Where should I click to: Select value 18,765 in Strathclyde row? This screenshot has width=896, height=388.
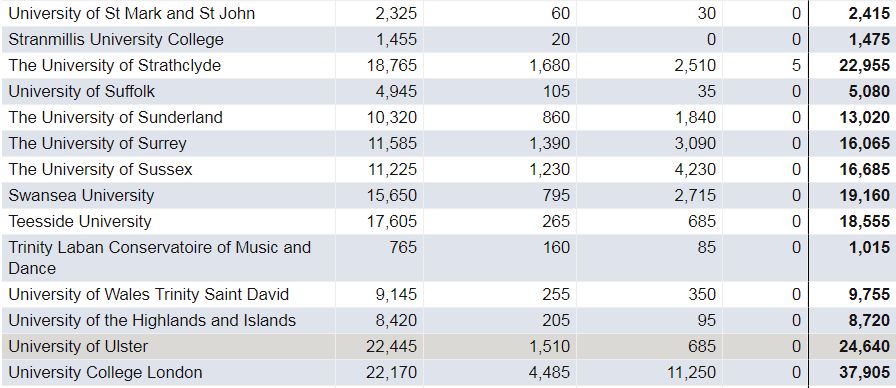[x=391, y=65]
